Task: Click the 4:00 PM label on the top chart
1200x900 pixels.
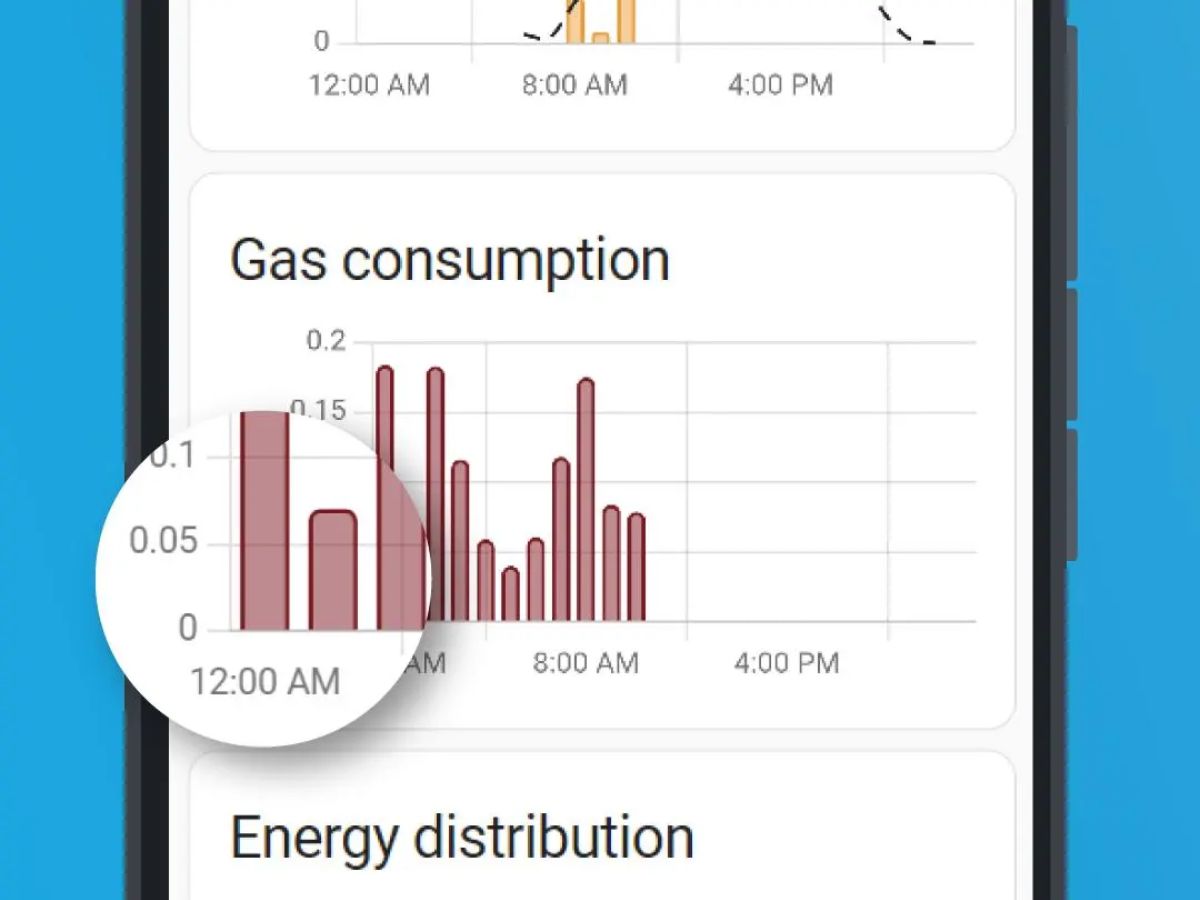Action: pos(780,85)
